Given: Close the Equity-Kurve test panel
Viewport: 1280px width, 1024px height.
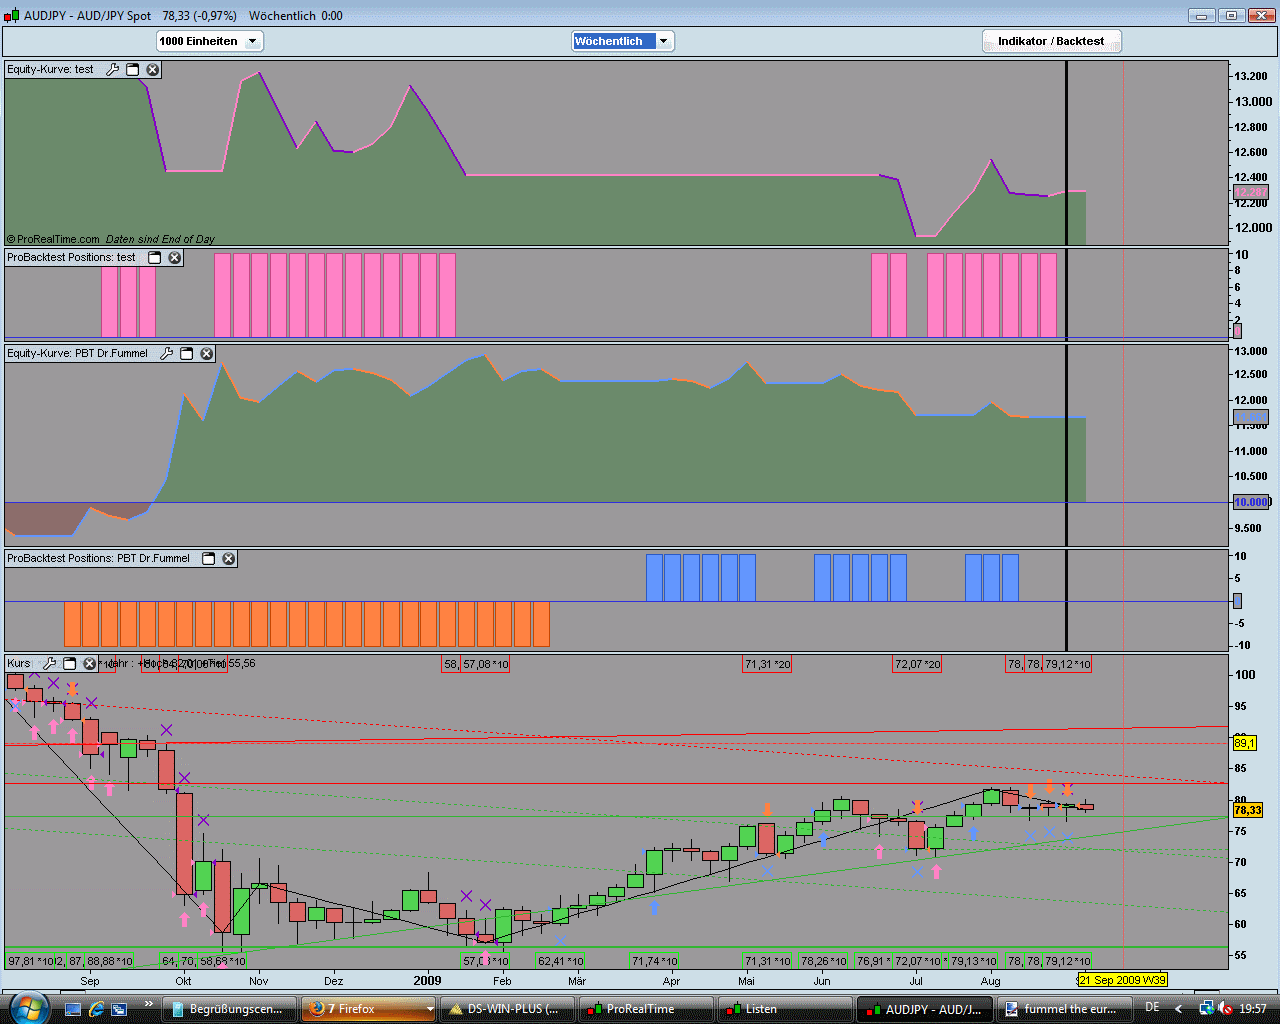Looking at the screenshot, I should pos(152,70).
